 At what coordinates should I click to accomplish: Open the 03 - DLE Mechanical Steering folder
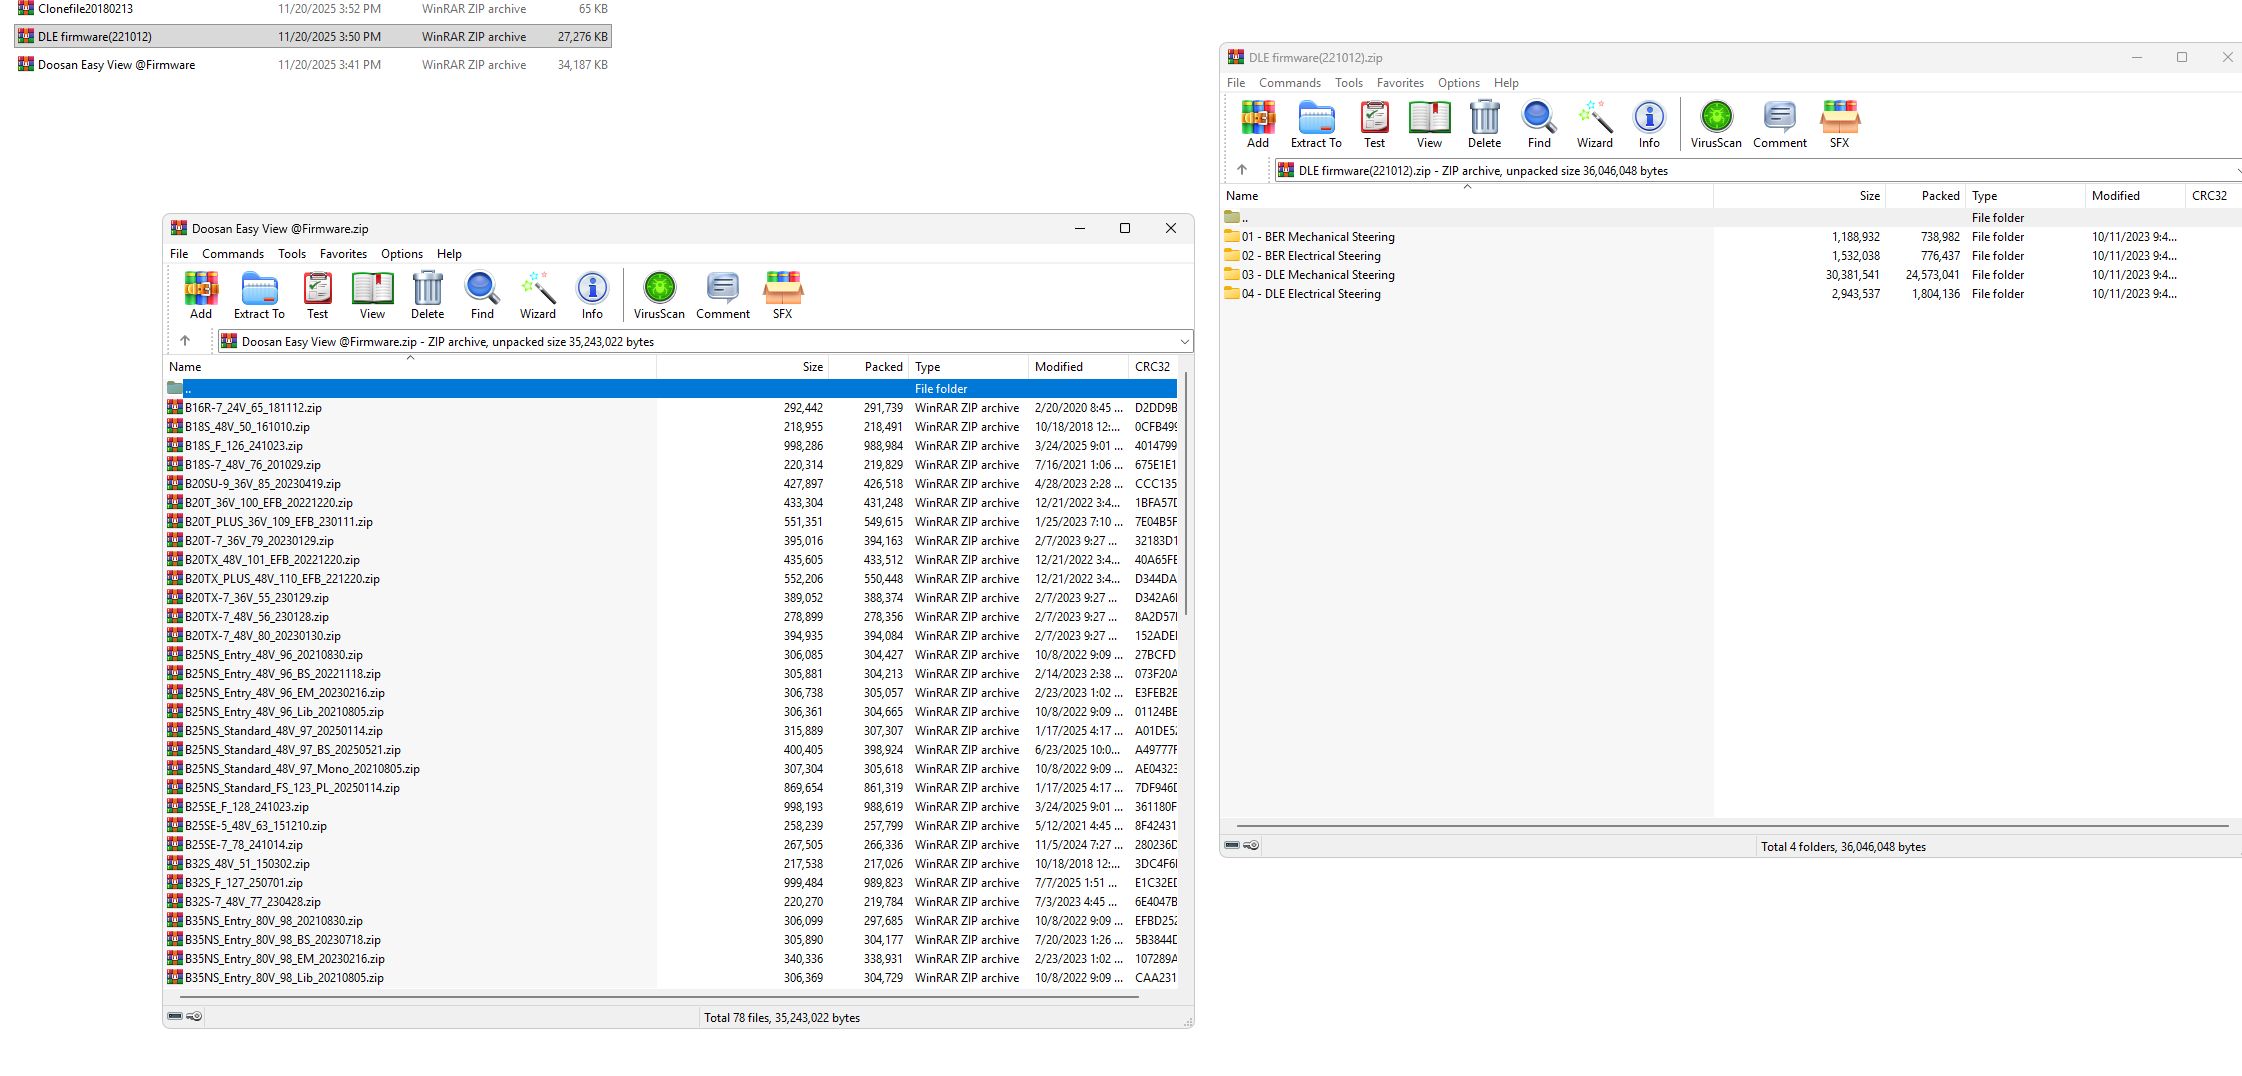1320,274
